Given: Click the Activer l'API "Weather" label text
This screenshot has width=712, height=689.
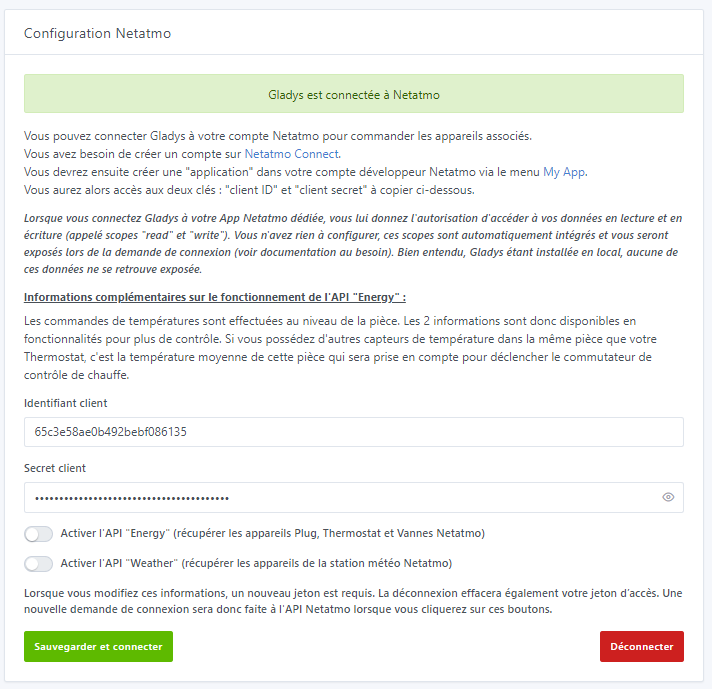Looking at the screenshot, I should [256, 563].
